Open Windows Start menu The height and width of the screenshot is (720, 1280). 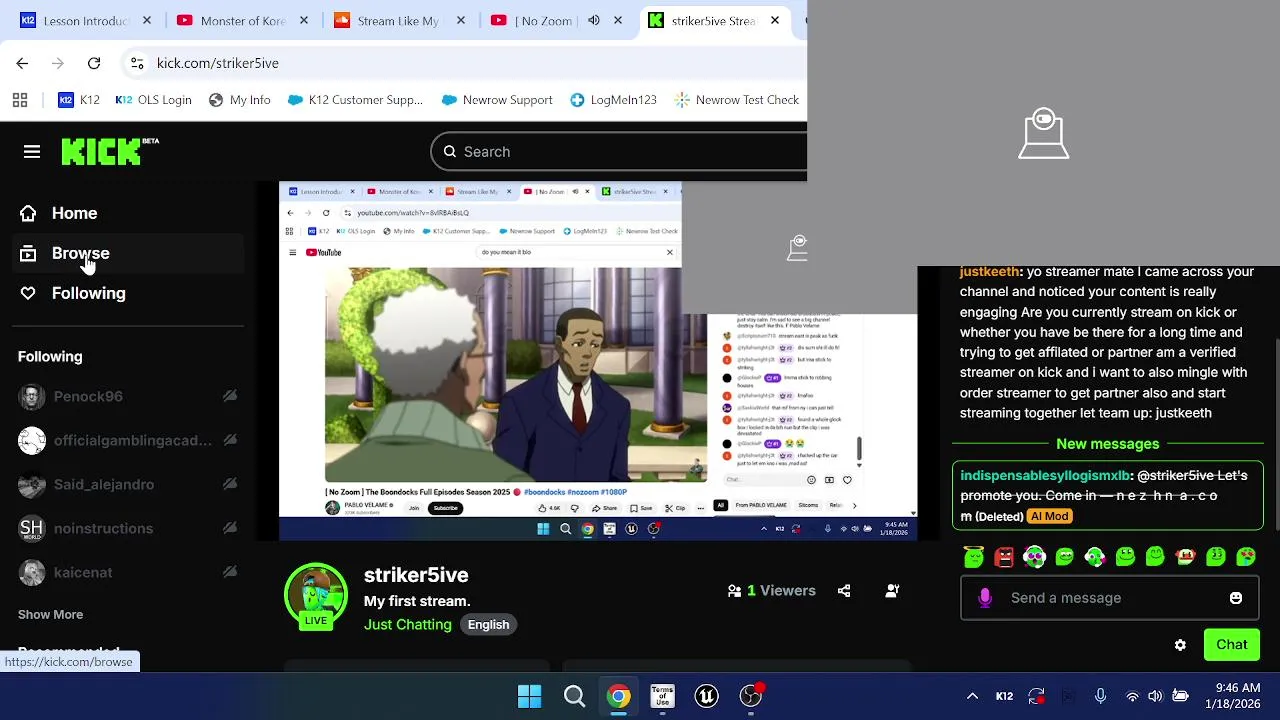[530, 696]
